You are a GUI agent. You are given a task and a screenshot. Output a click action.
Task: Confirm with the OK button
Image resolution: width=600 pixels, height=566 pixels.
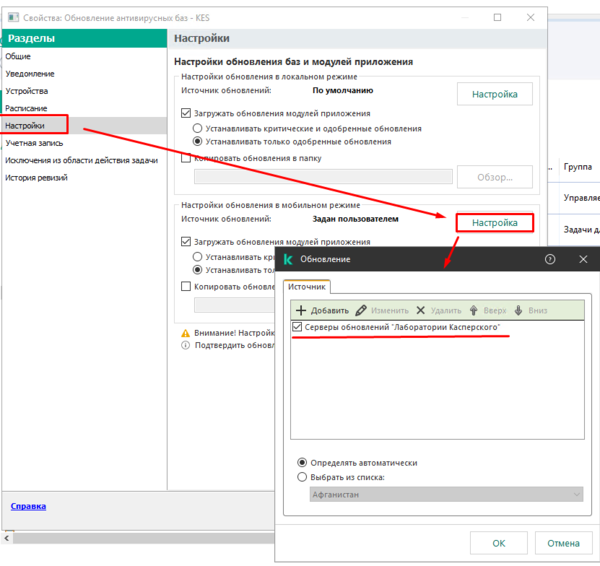499,543
